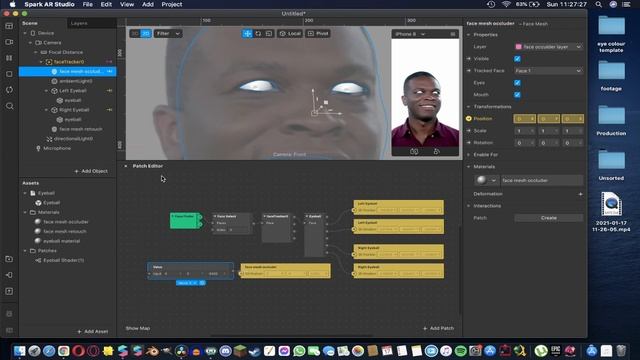Open the material sphere preview dropdown

tap(487, 180)
